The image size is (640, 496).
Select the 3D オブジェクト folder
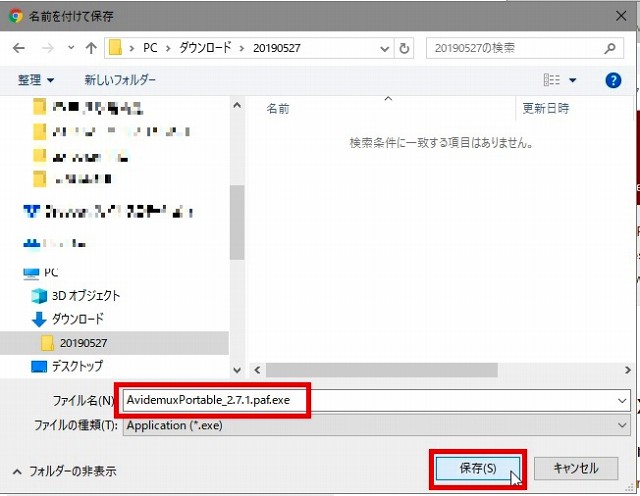pyautogui.click(x=85, y=295)
